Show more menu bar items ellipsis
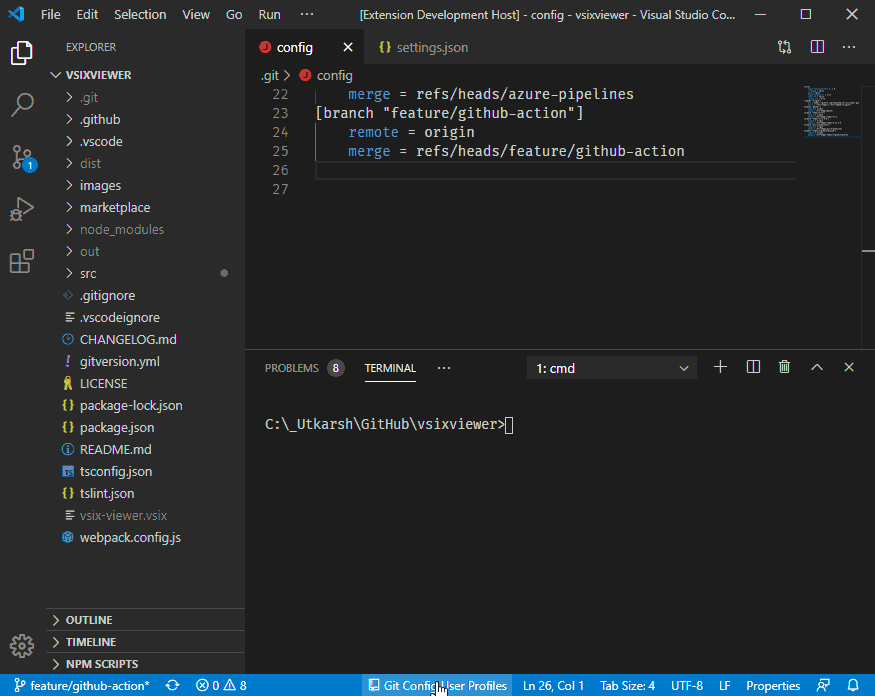Image resolution: width=875 pixels, height=696 pixels. click(307, 15)
